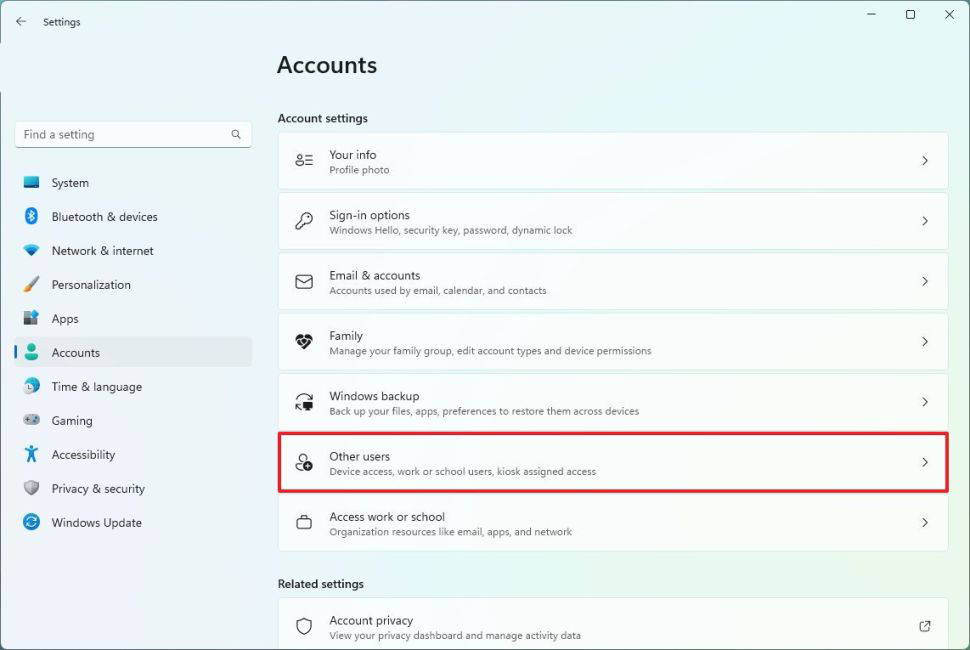970x650 pixels.
Task: Open the Email & accounts setting
Action: [x=612, y=282]
